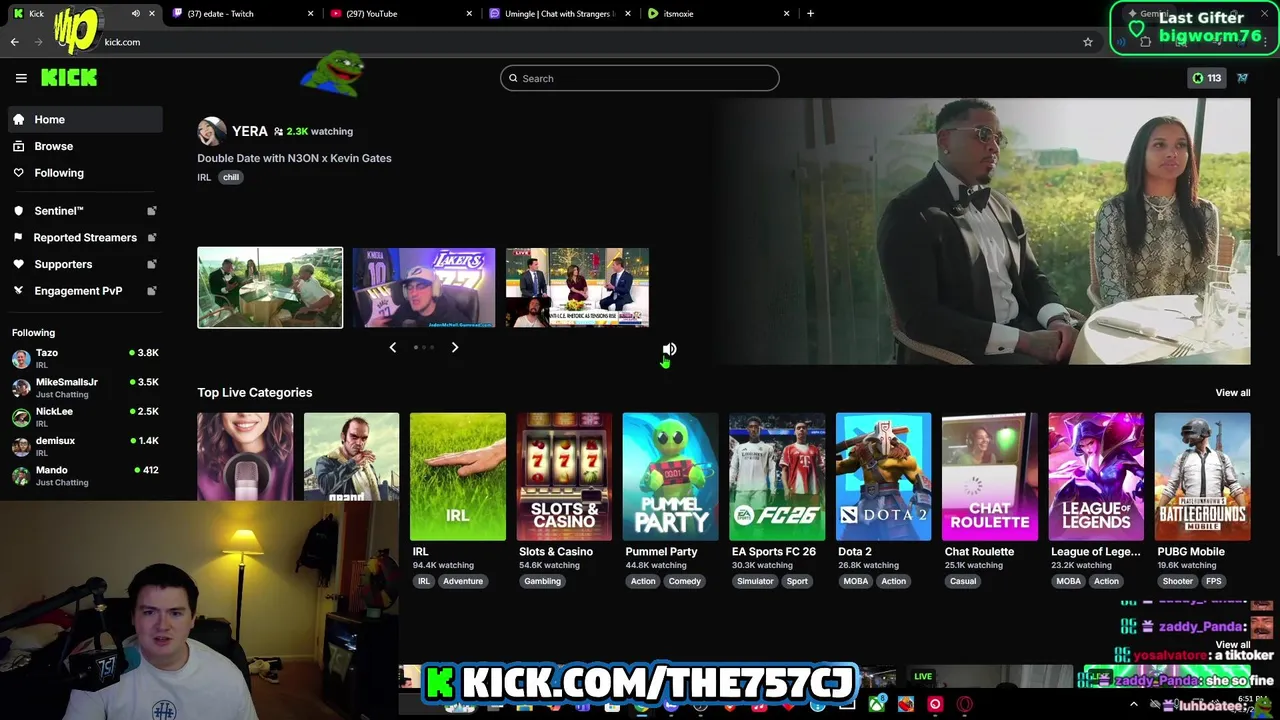Bookmark this page with the star icon
The image size is (1280, 720).
click(1088, 42)
